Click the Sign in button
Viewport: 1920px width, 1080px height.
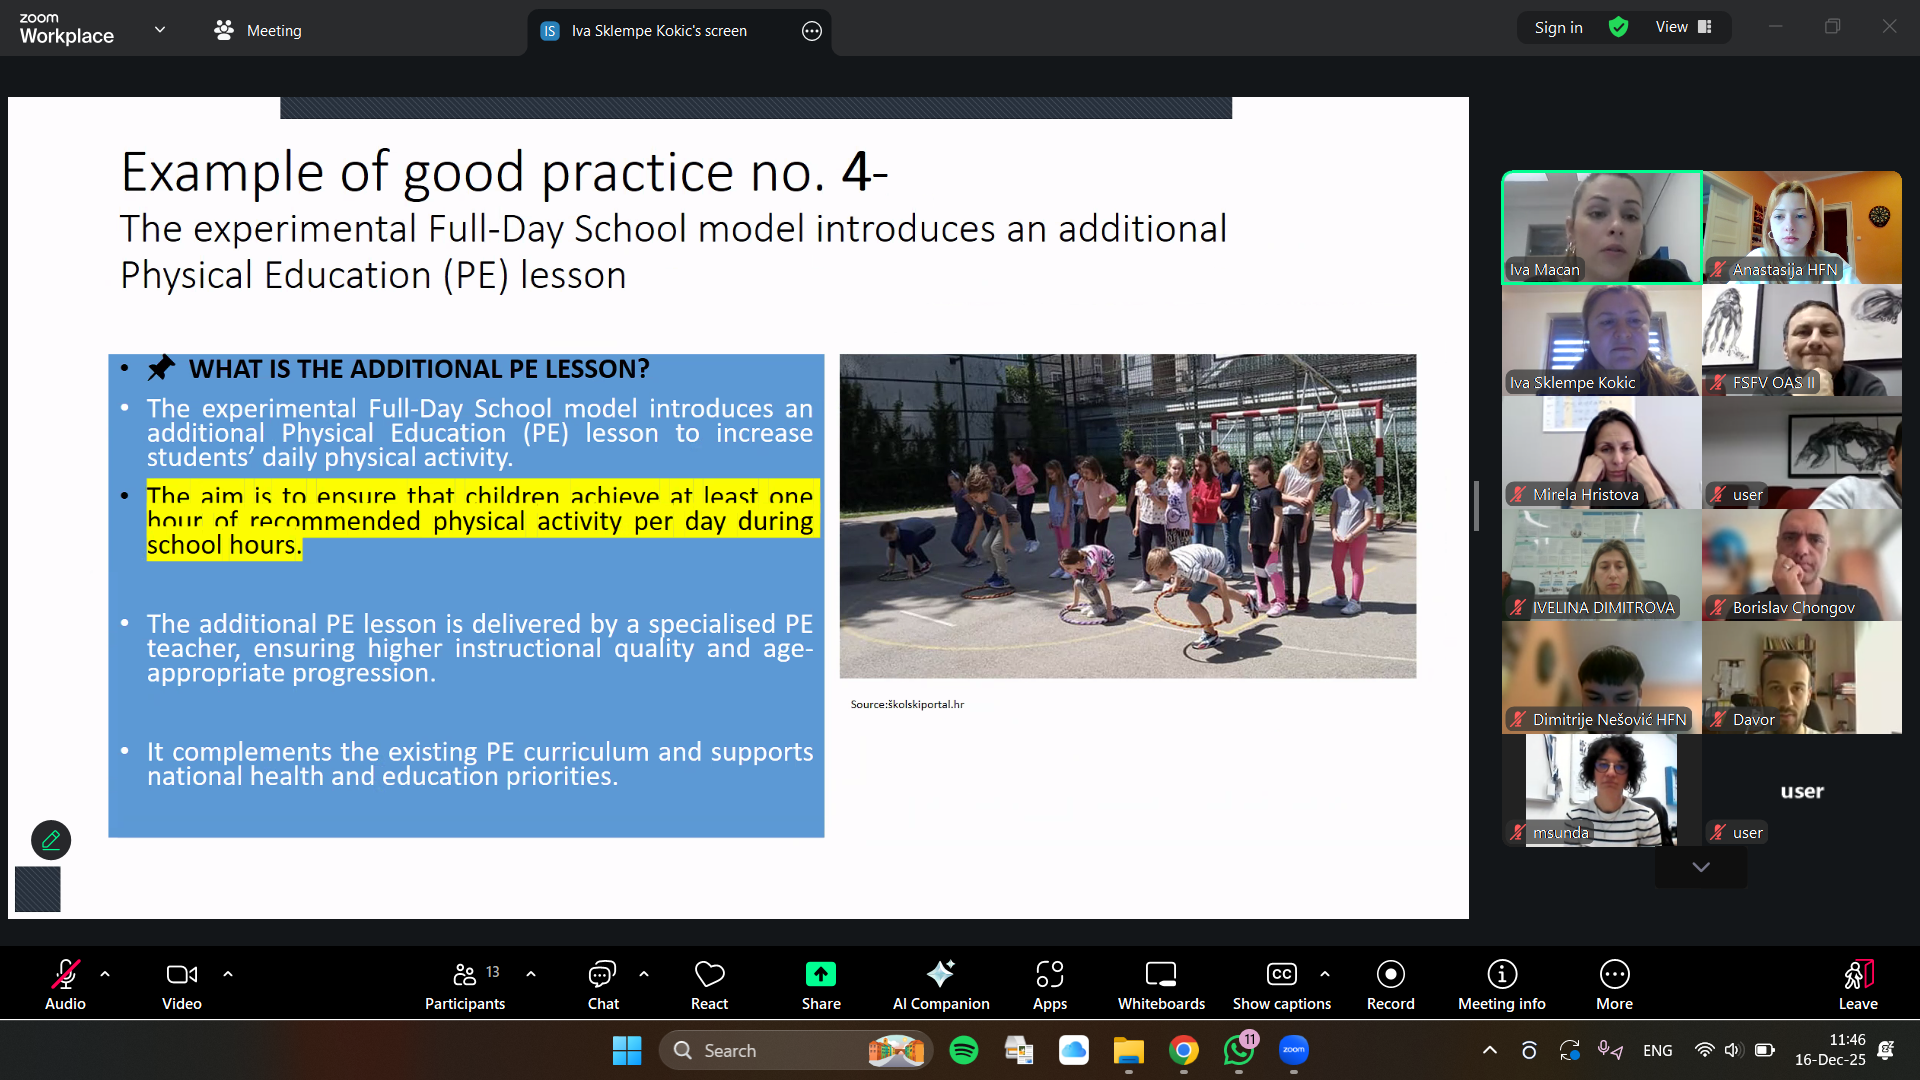coord(1558,27)
